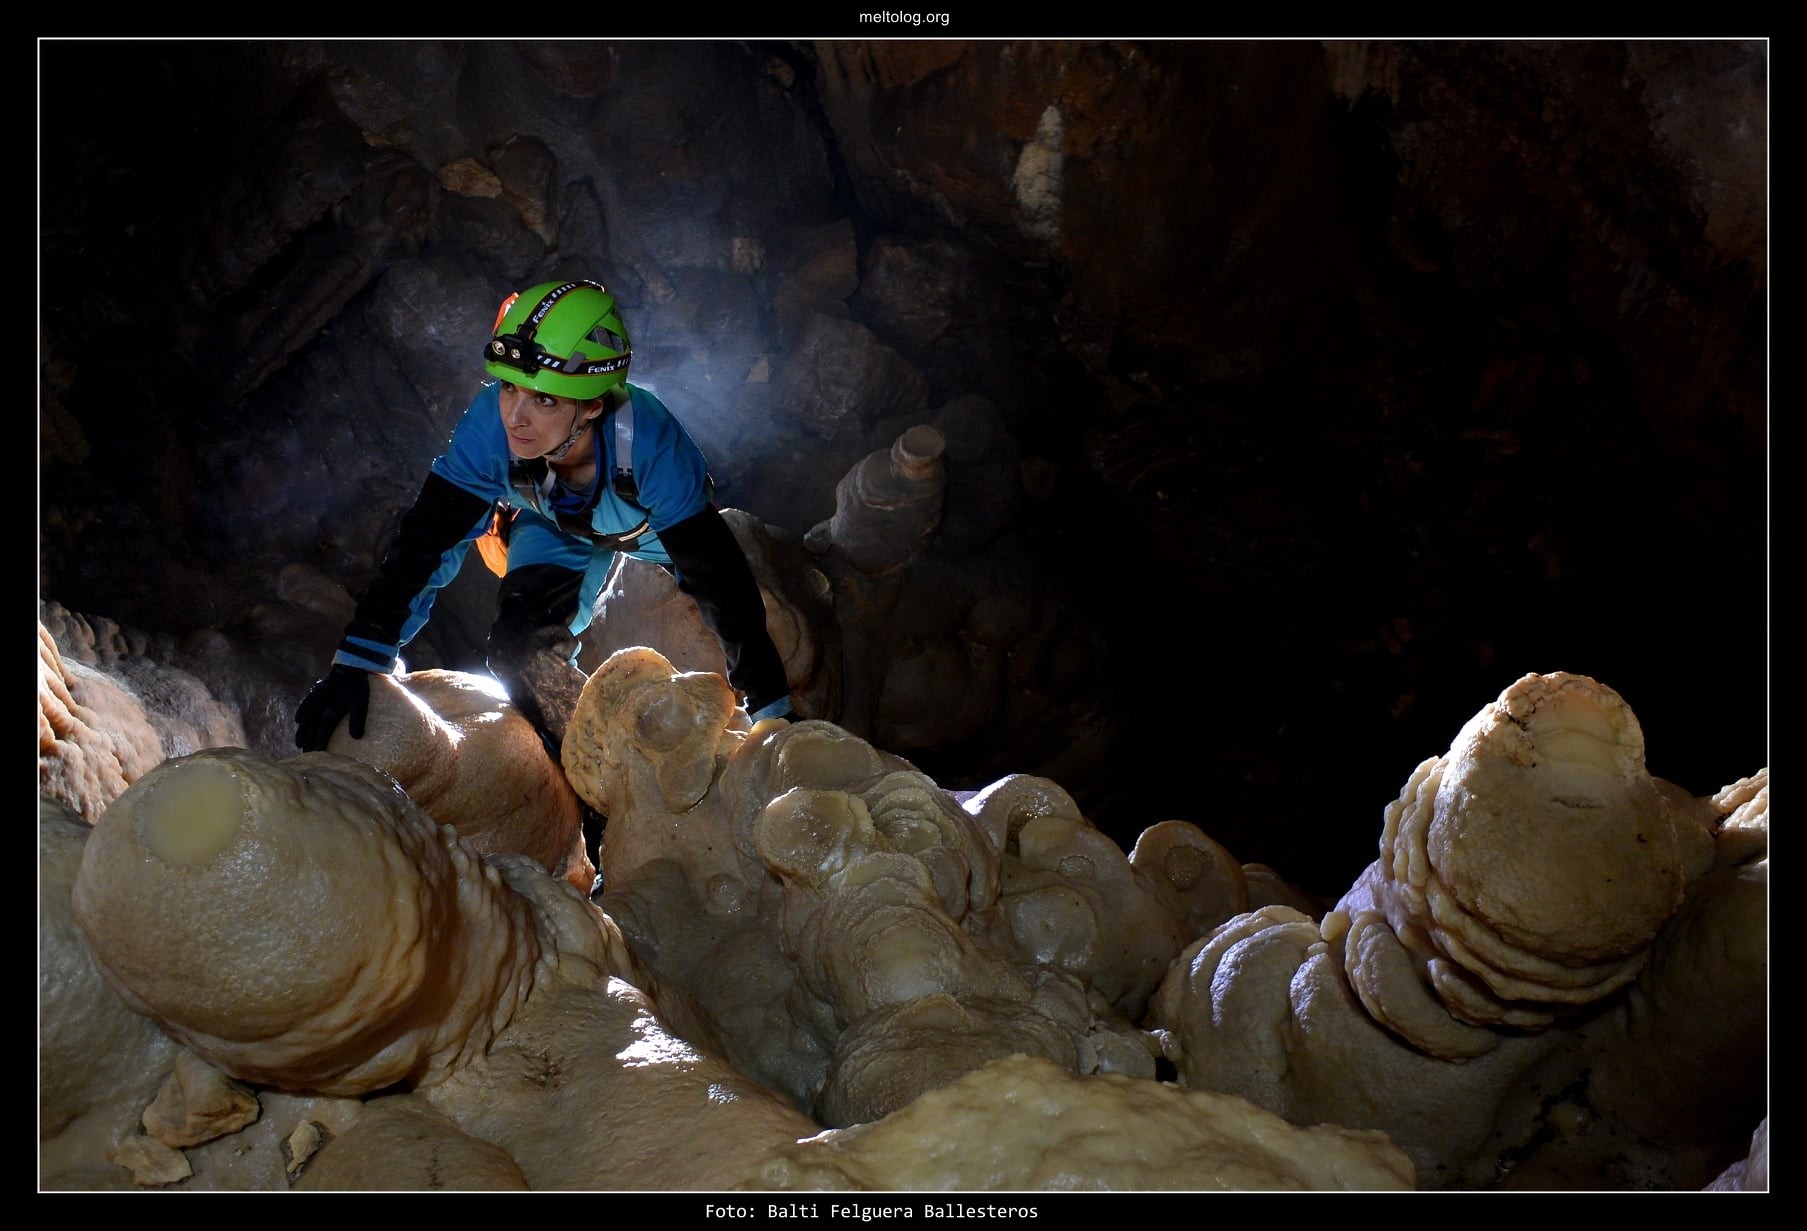Click the white patch on cave ceiling
The height and width of the screenshot is (1231, 1807).
pyautogui.click(x=1038, y=171)
